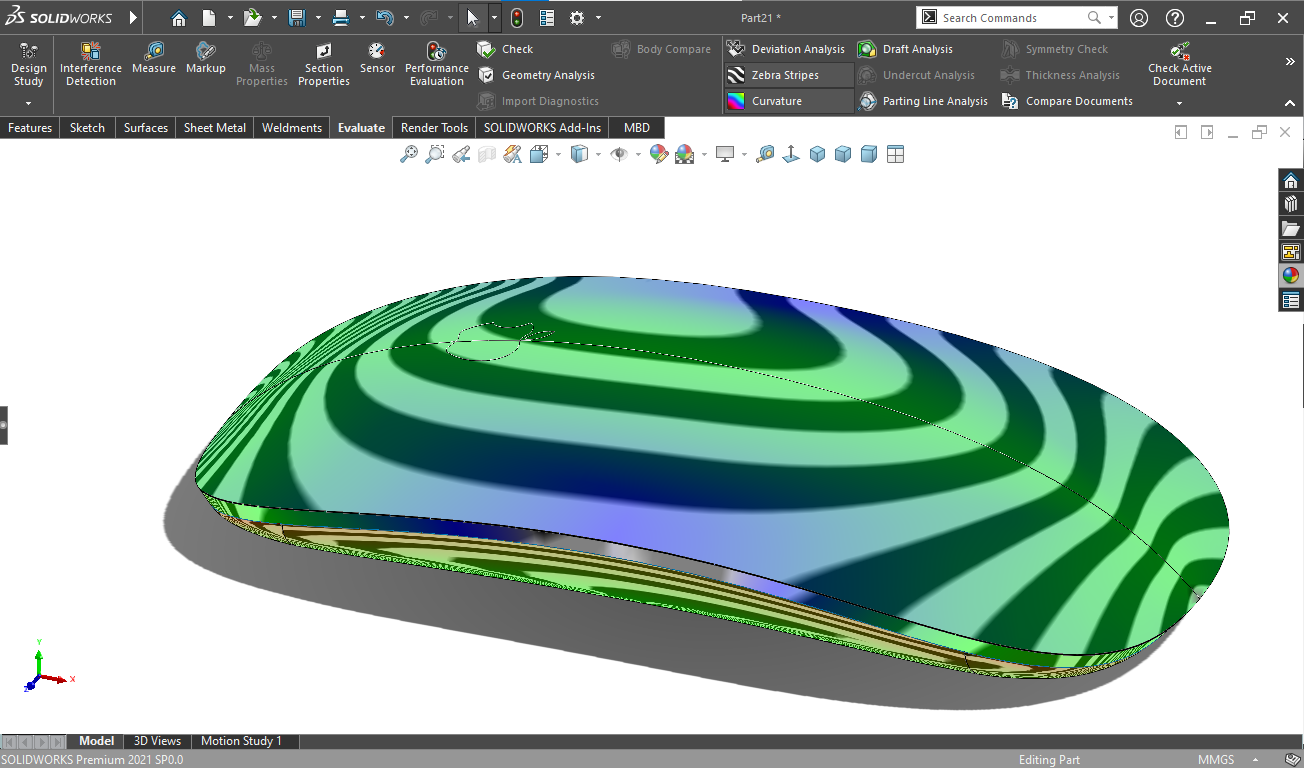
Task: Open the Appearances task pane tab
Action: pyautogui.click(x=1291, y=276)
